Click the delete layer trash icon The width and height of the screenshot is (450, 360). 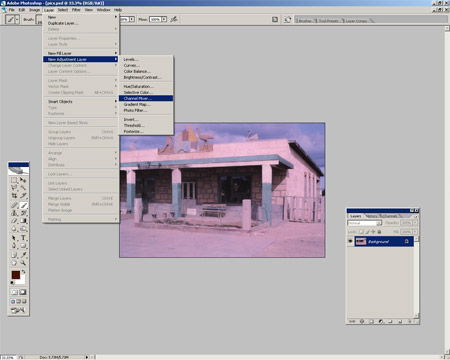click(x=410, y=321)
